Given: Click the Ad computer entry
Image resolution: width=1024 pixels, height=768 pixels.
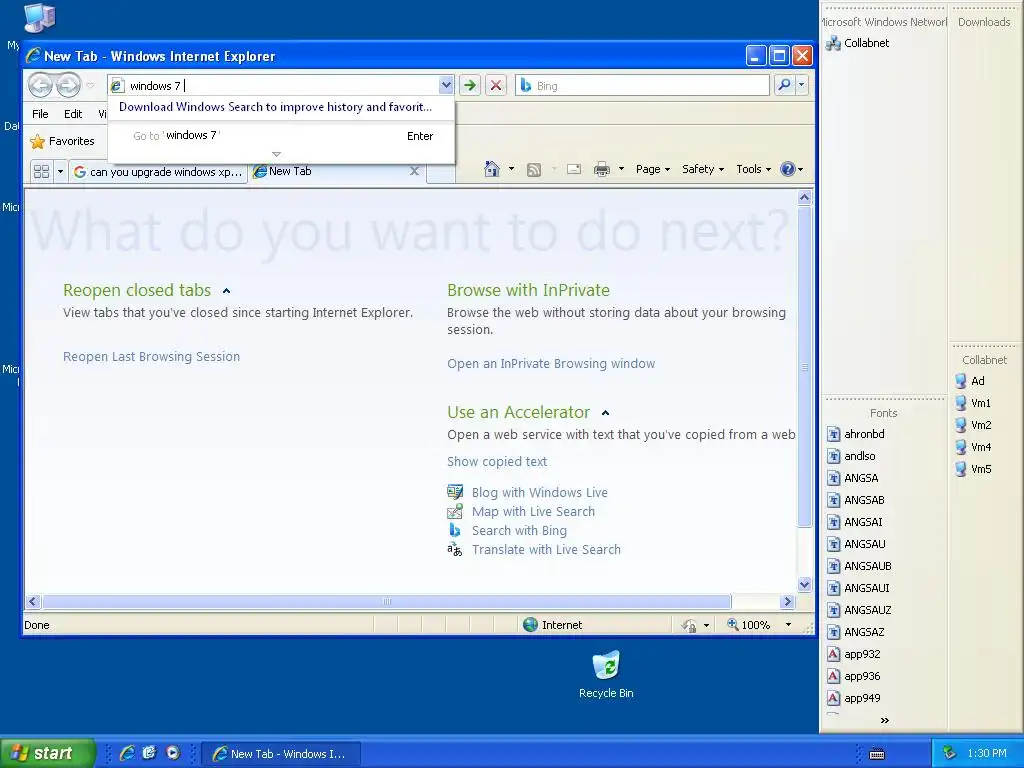Looking at the screenshot, I should [x=970, y=381].
